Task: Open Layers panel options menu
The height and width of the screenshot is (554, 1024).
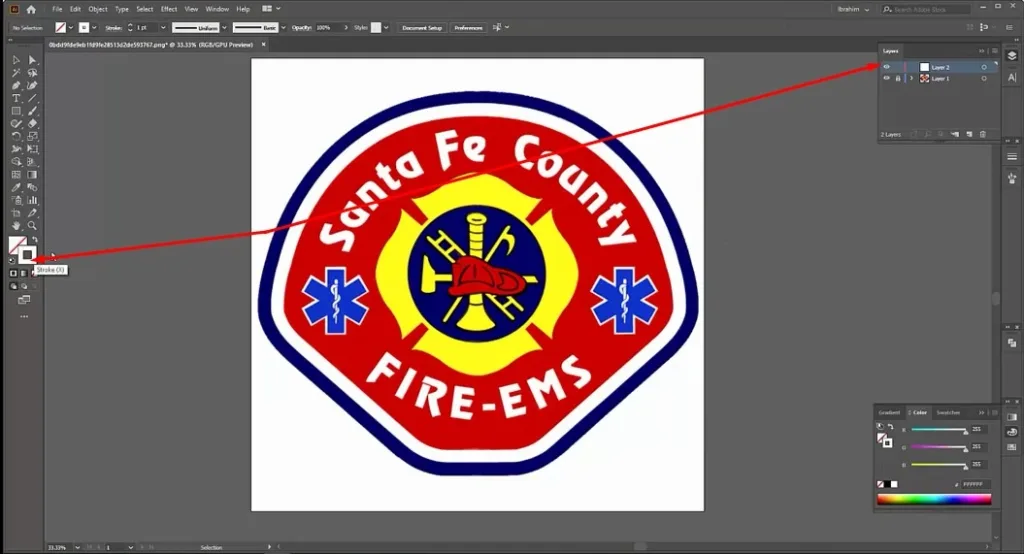Action: [x=995, y=51]
